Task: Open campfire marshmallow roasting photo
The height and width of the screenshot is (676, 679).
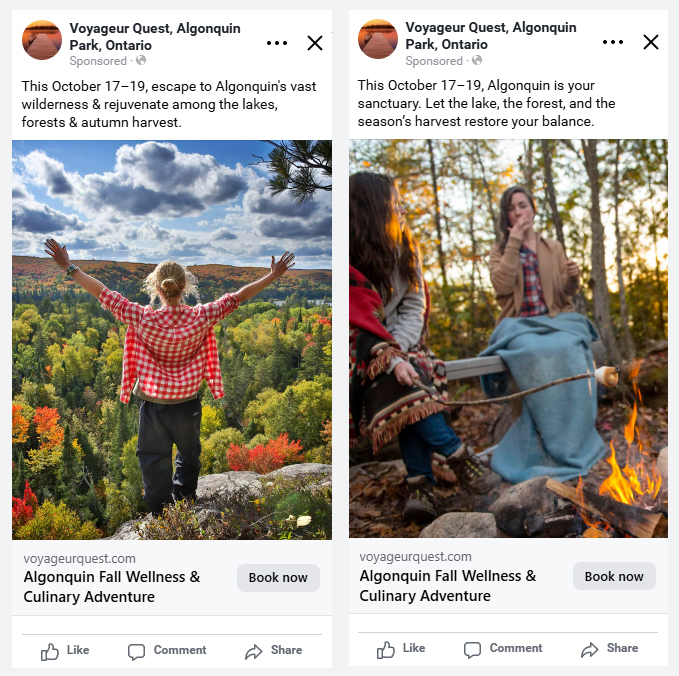Action: click(x=508, y=338)
